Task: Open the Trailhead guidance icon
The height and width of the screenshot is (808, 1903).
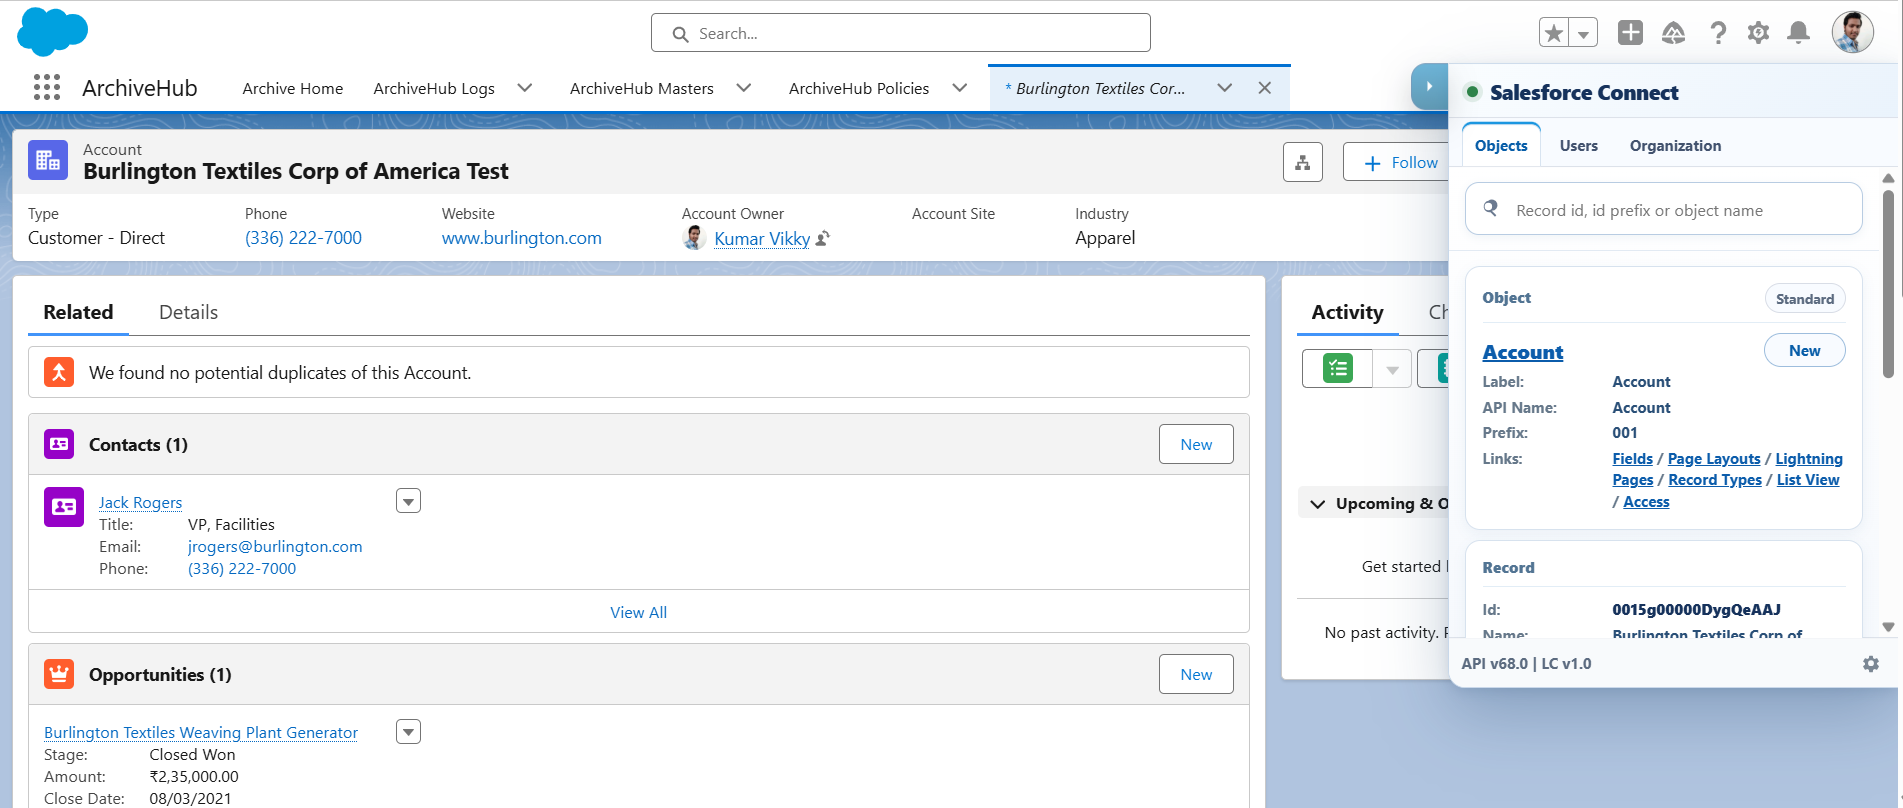Action: (1674, 33)
